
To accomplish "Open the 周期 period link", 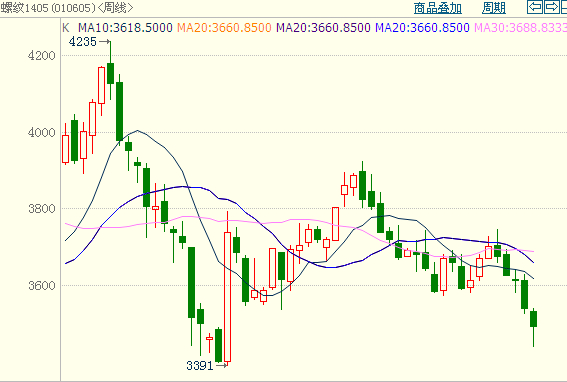I will (494, 8).
